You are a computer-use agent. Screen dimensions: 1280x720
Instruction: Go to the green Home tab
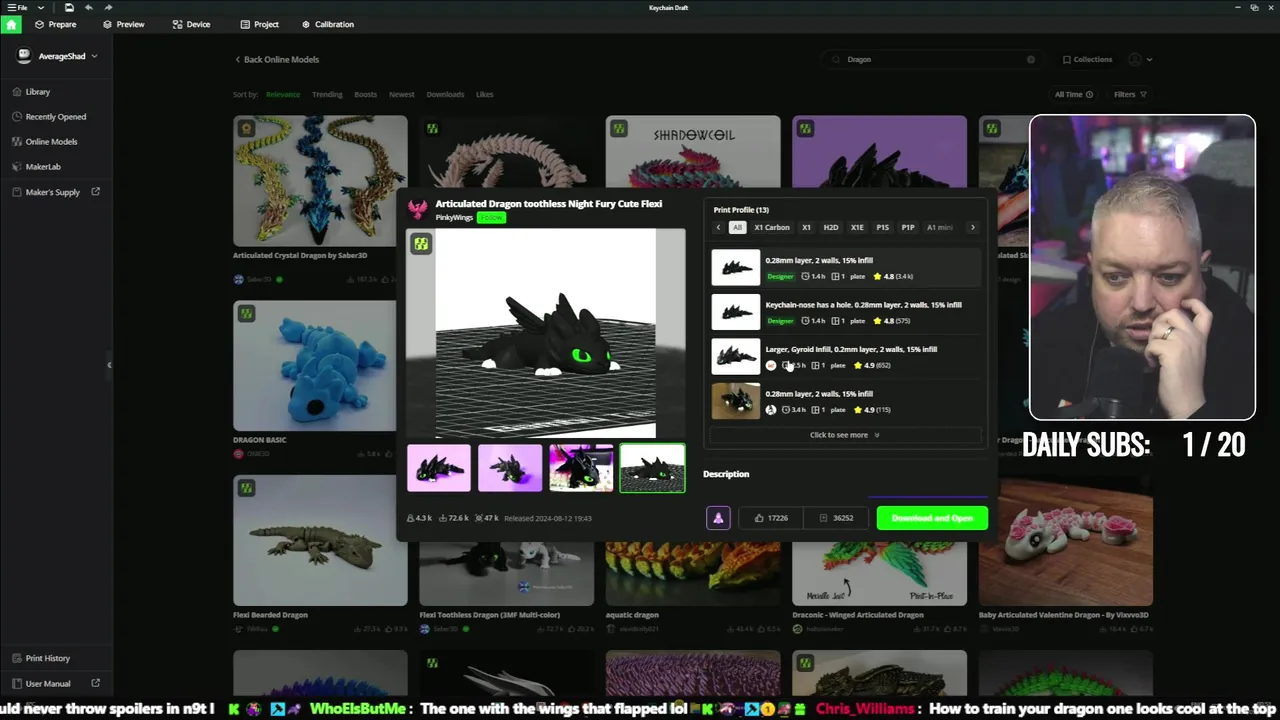point(11,24)
